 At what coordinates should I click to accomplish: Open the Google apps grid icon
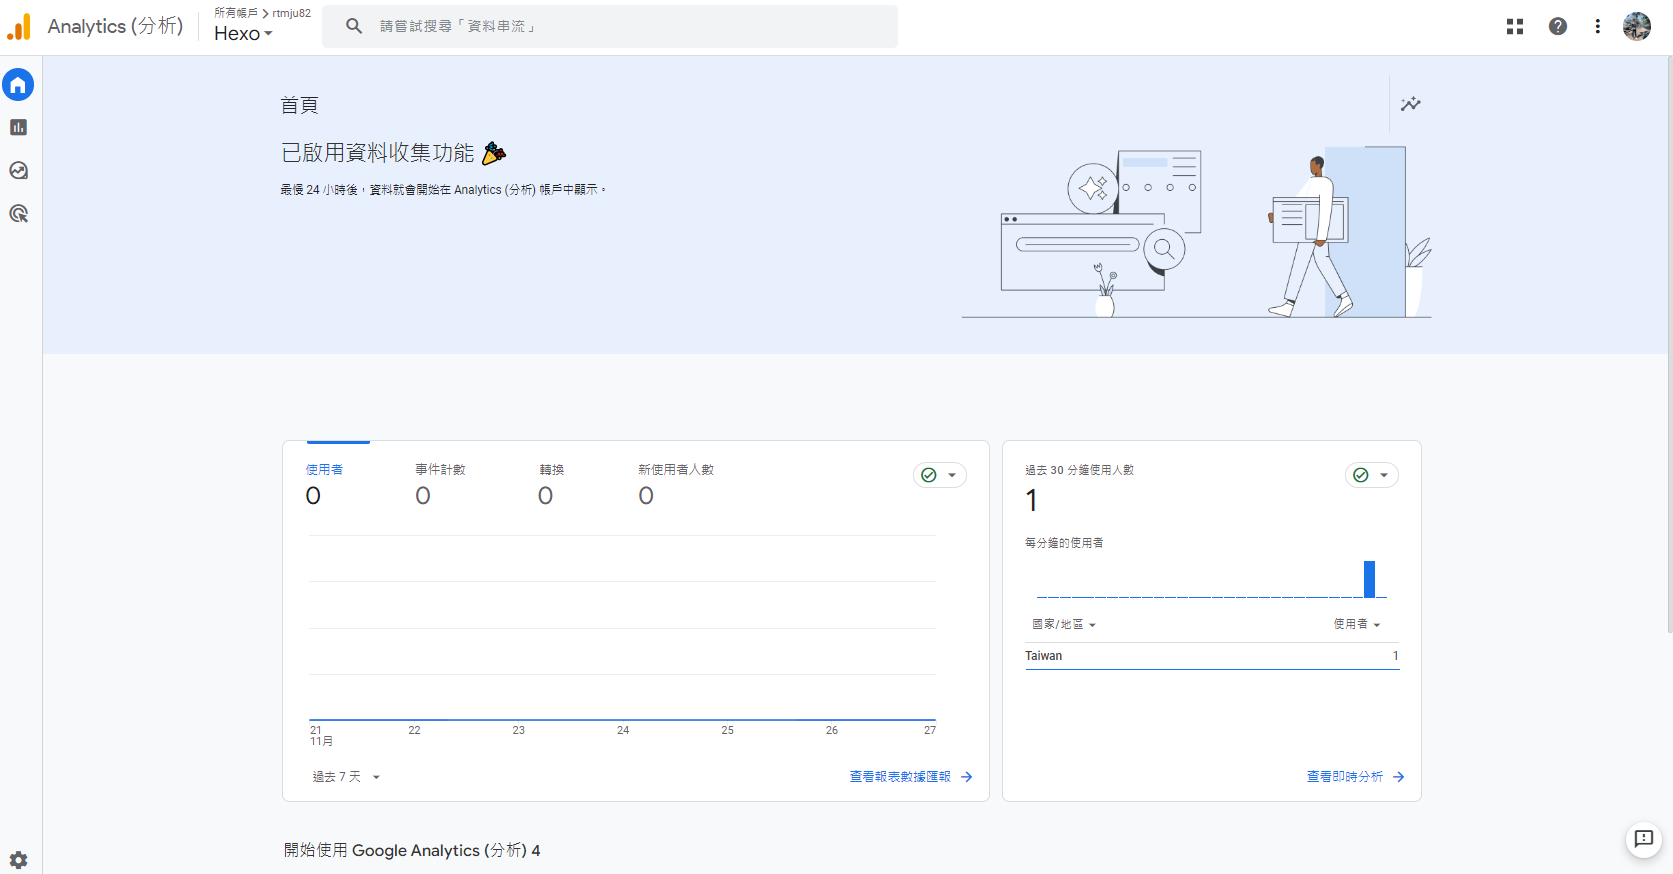(1515, 26)
